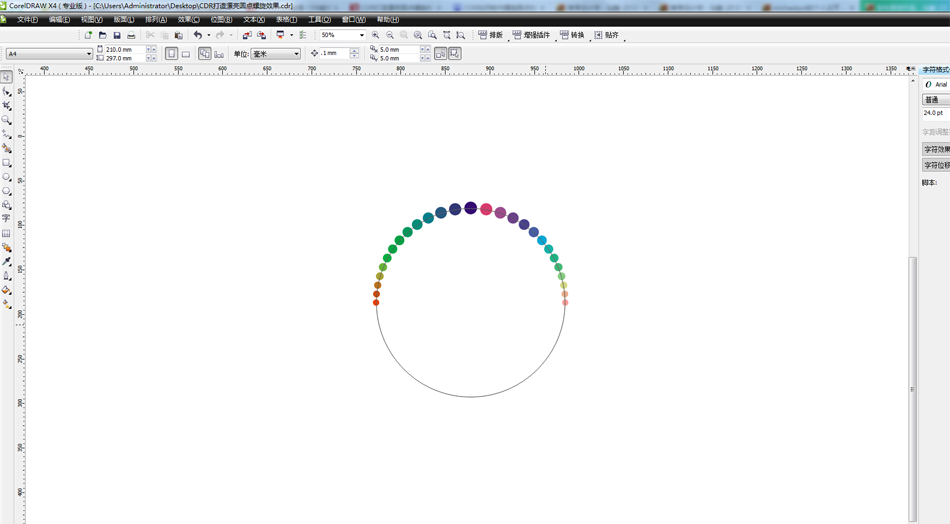
Task: Click the Save icon in toolbar
Action: tap(117, 35)
